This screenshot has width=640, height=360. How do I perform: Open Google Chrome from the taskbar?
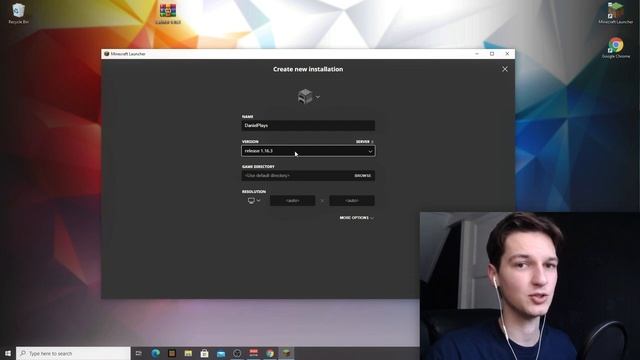coord(270,353)
